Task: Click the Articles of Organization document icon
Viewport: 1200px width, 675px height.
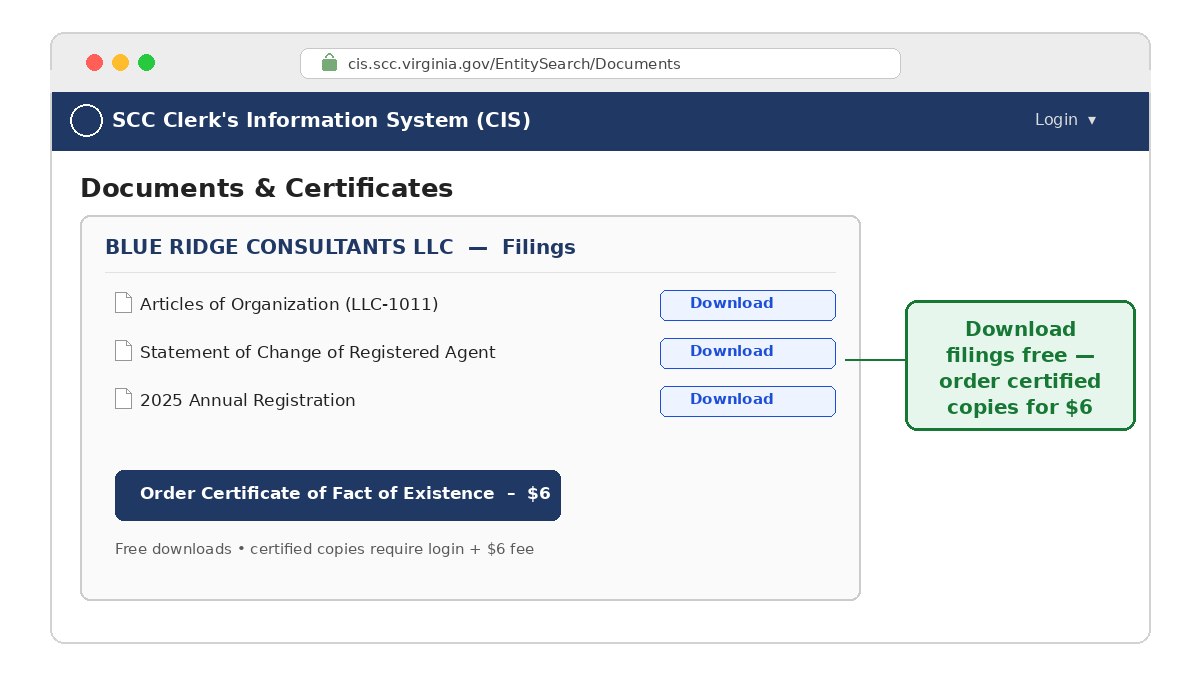Action: click(x=123, y=303)
